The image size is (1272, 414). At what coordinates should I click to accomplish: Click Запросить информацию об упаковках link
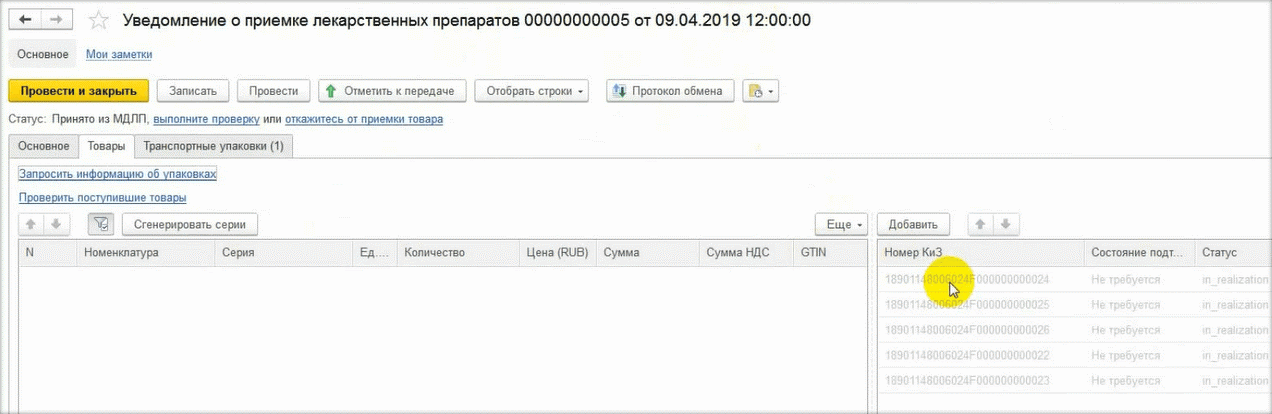click(117, 174)
